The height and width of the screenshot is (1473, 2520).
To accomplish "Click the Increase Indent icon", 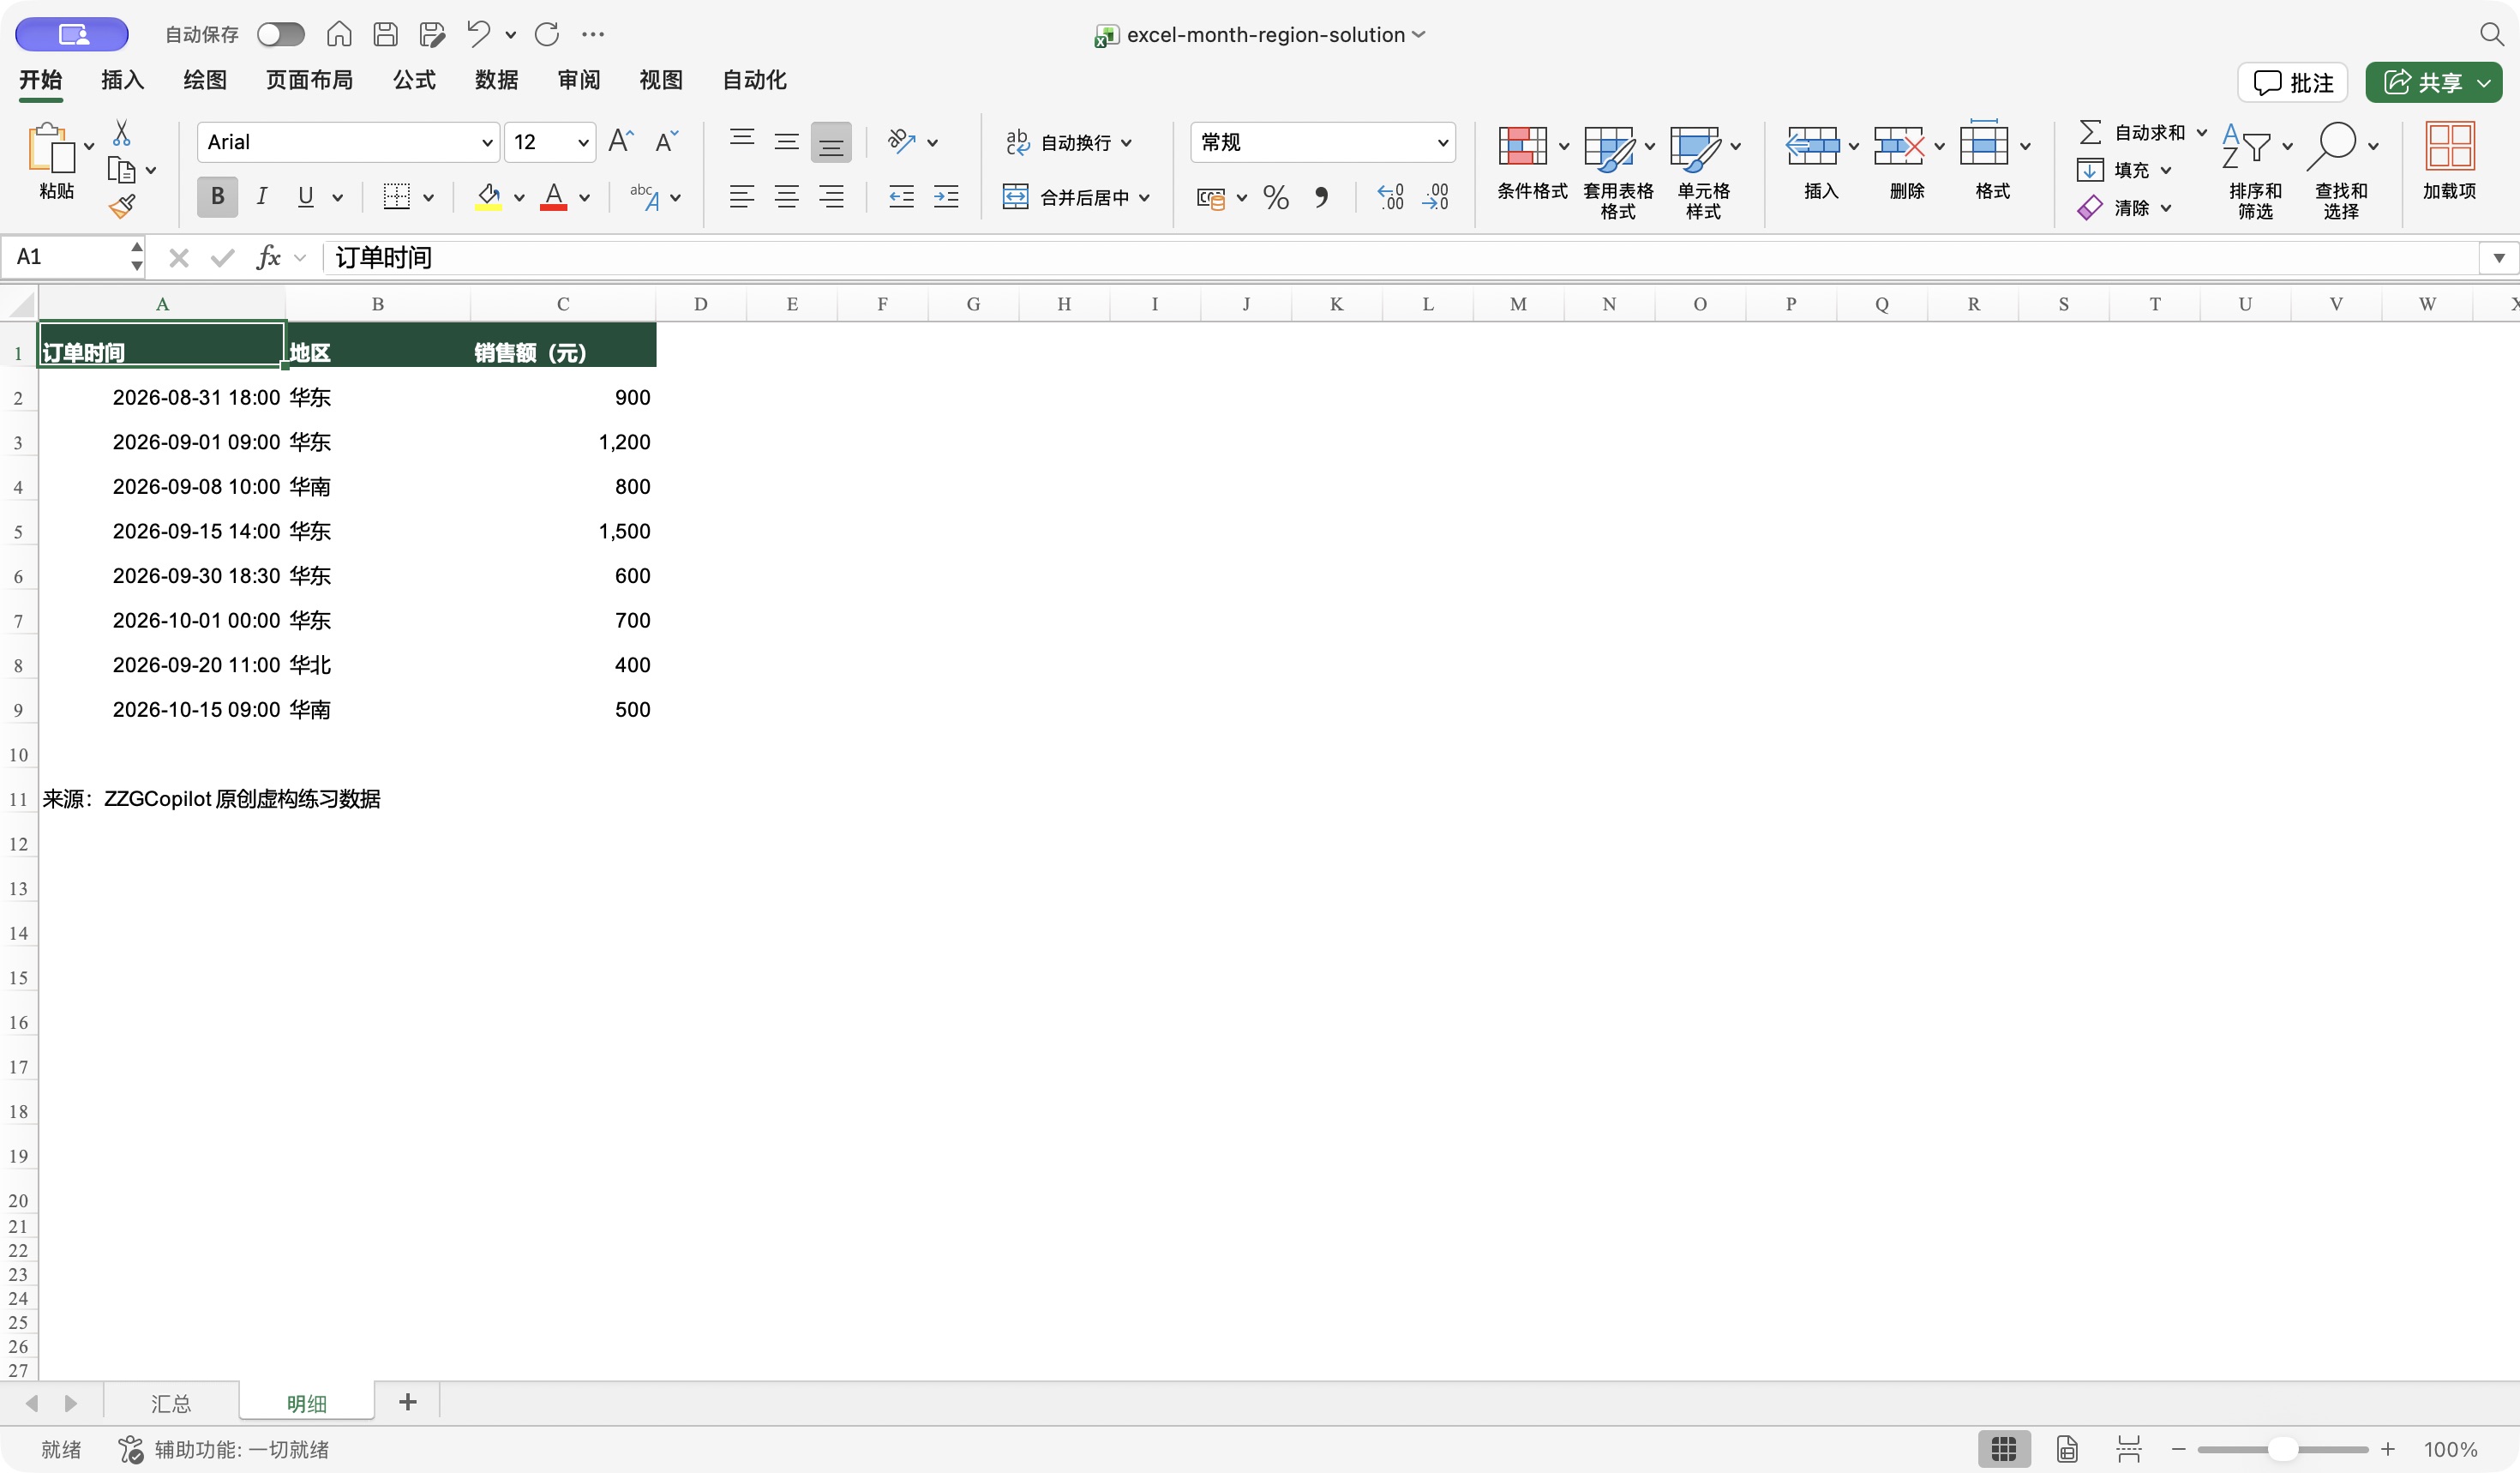I will (x=946, y=197).
